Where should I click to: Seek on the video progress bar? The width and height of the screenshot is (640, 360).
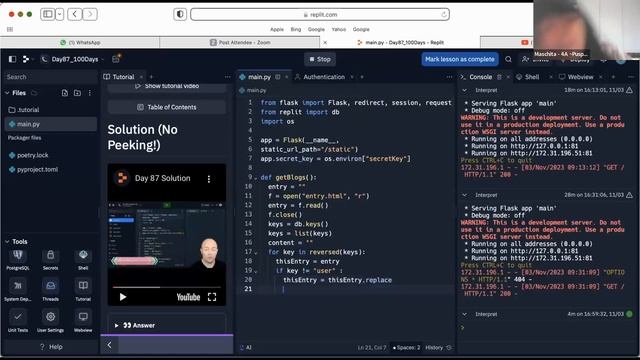(167, 287)
